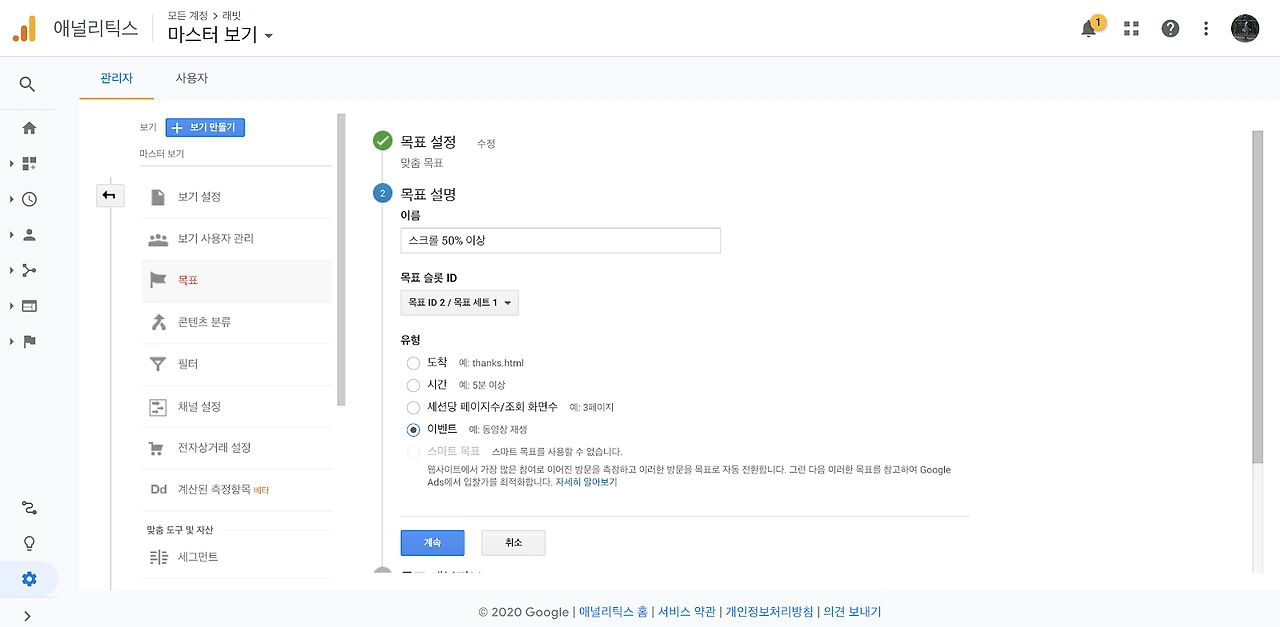This screenshot has width=1280, height=627.
Task: Expand Behavior sidebar arrow
Action: coord(11,306)
